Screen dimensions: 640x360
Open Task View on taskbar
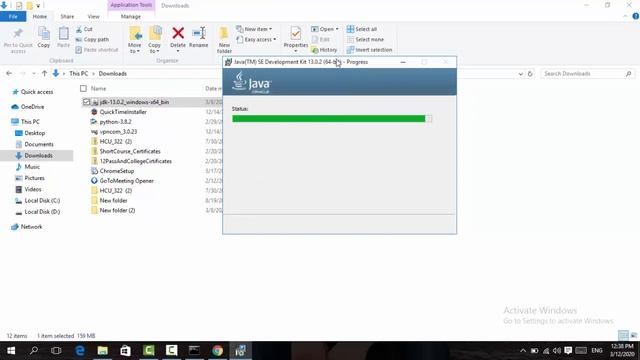pos(56,351)
